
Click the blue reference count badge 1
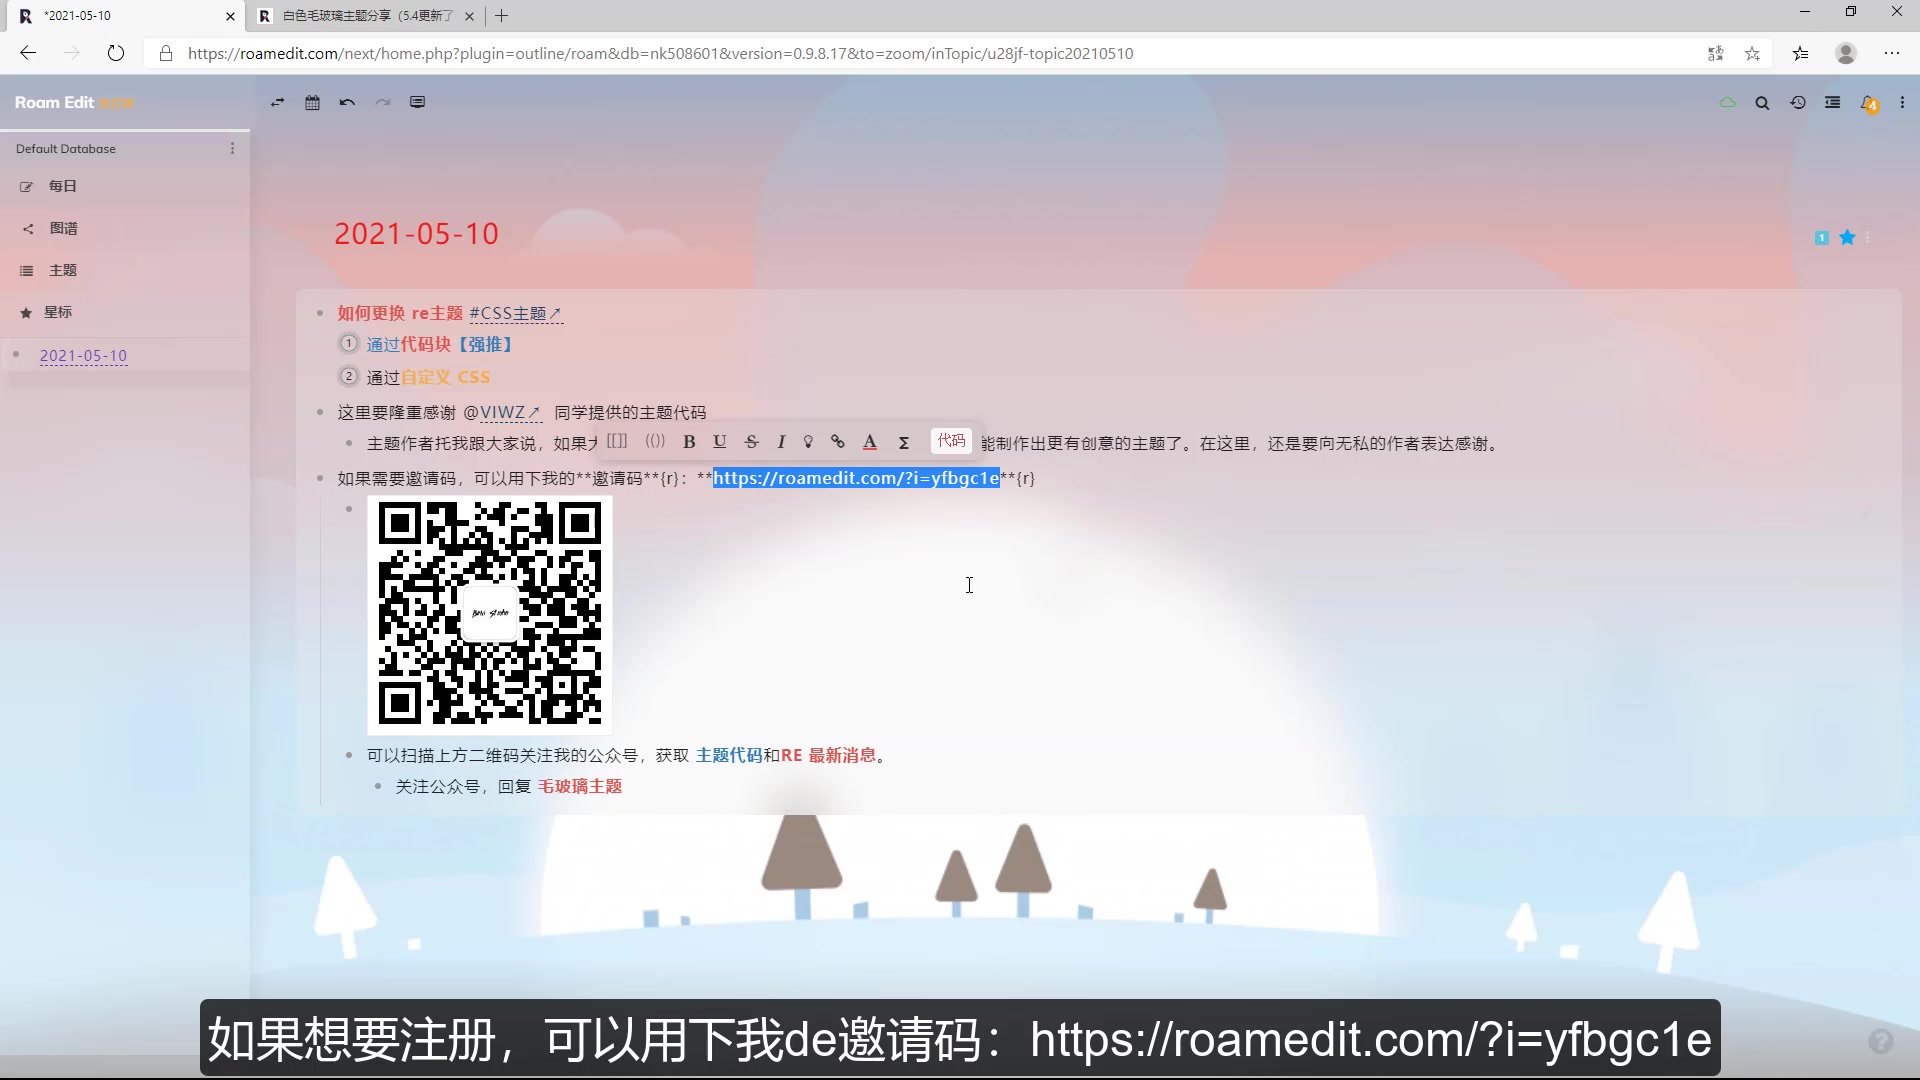pos(1822,238)
